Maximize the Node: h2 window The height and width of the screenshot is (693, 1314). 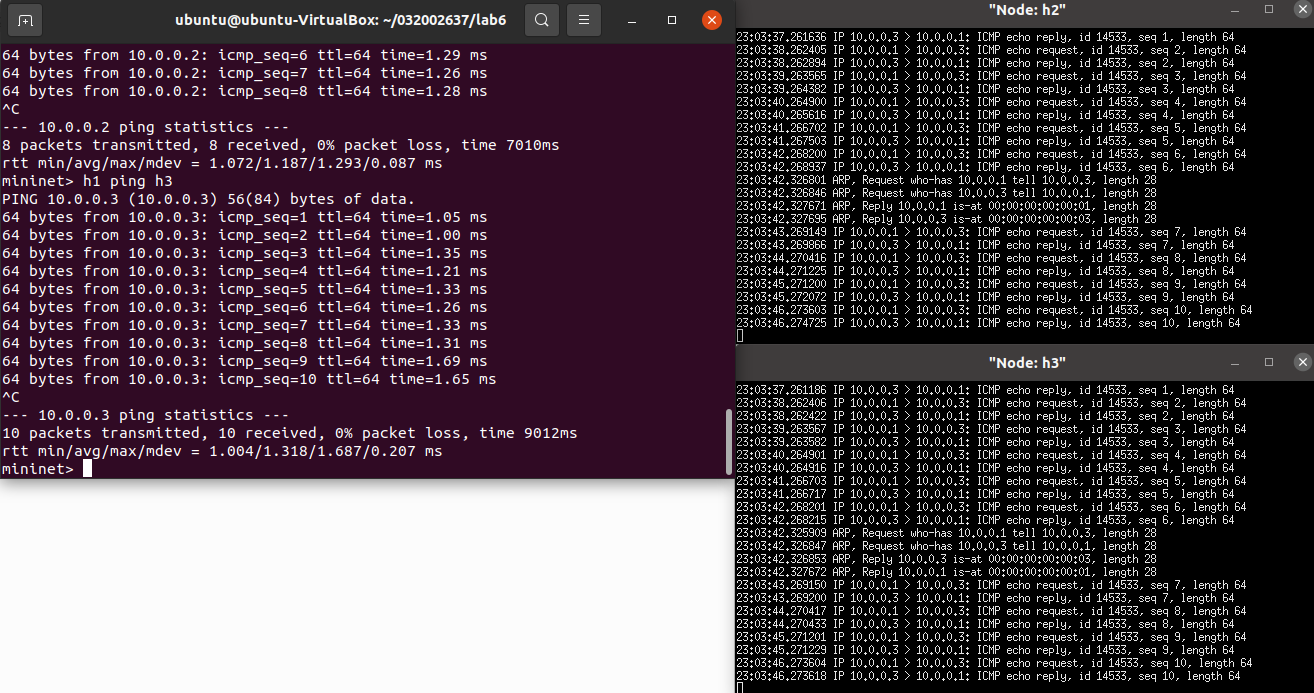[x=1269, y=9]
